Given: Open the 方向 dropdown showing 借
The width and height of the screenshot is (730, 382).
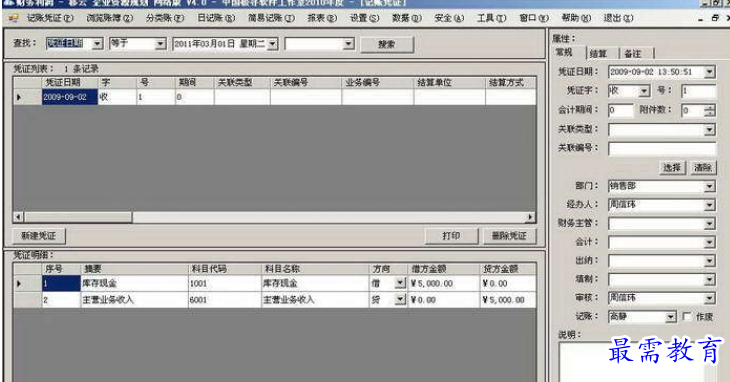Looking at the screenshot, I should click(x=400, y=283).
